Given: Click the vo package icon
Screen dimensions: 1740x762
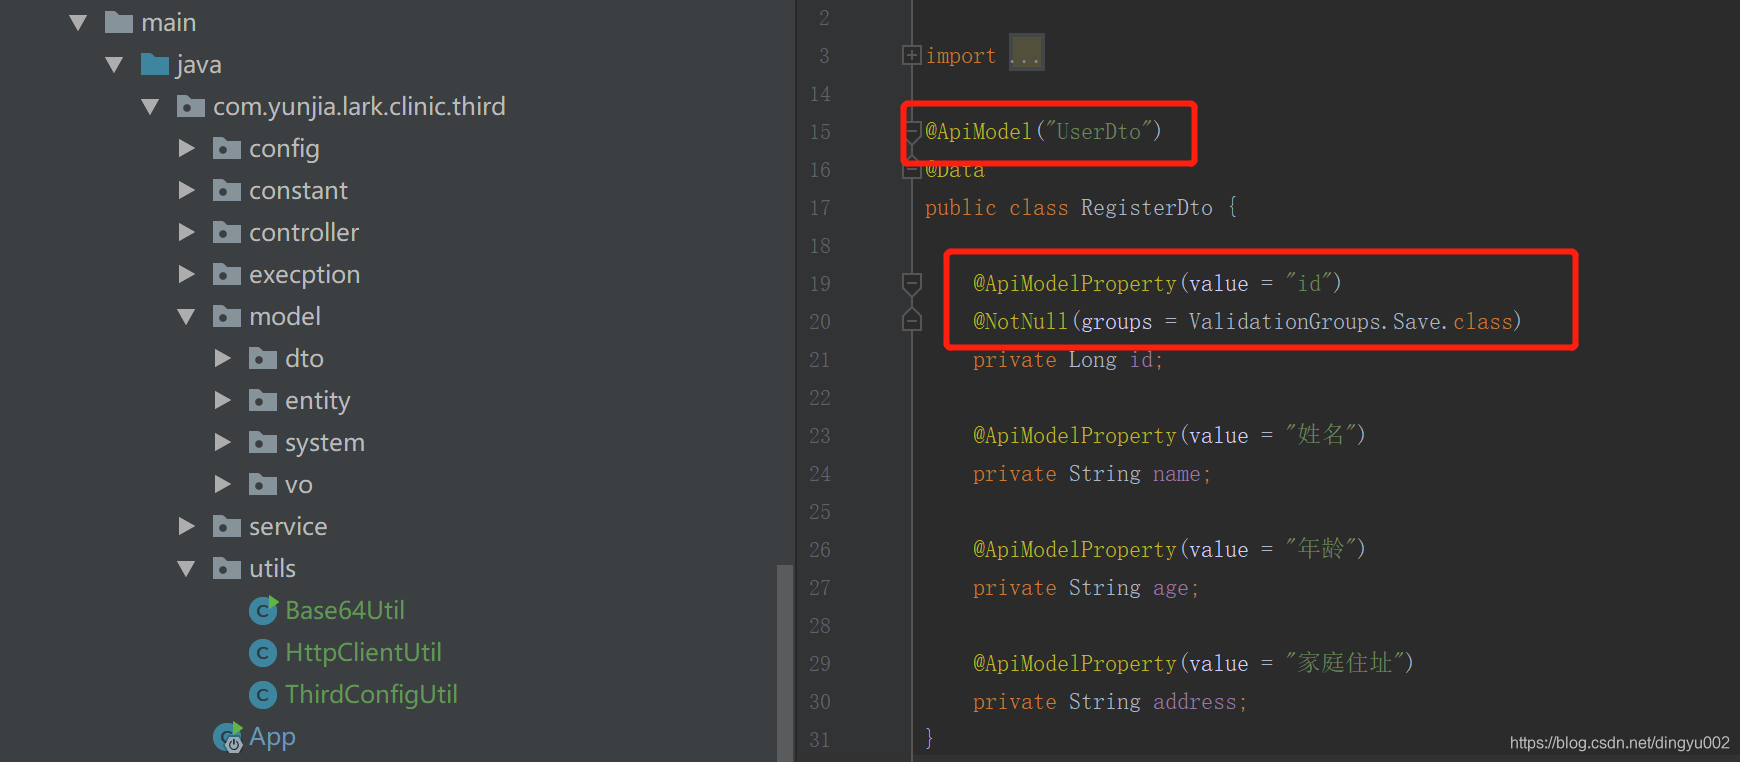Looking at the screenshot, I should click(x=263, y=484).
